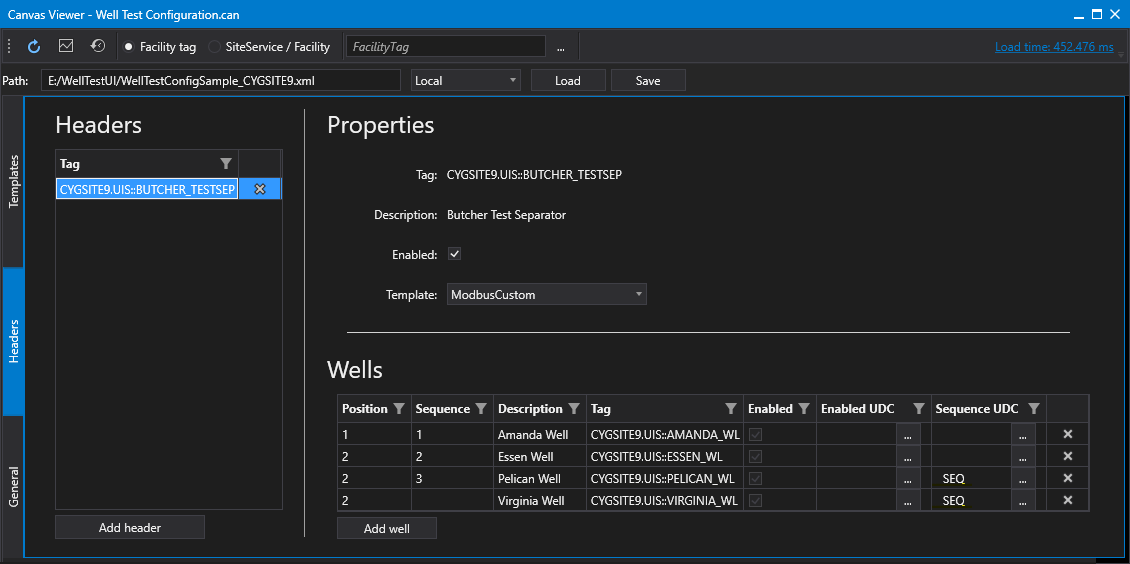Screen dimensions: 1130x564
Task: Remove the BUTCHER_TESTSEP header with X icon
Action: pyautogui.click(x=260, y=189)
